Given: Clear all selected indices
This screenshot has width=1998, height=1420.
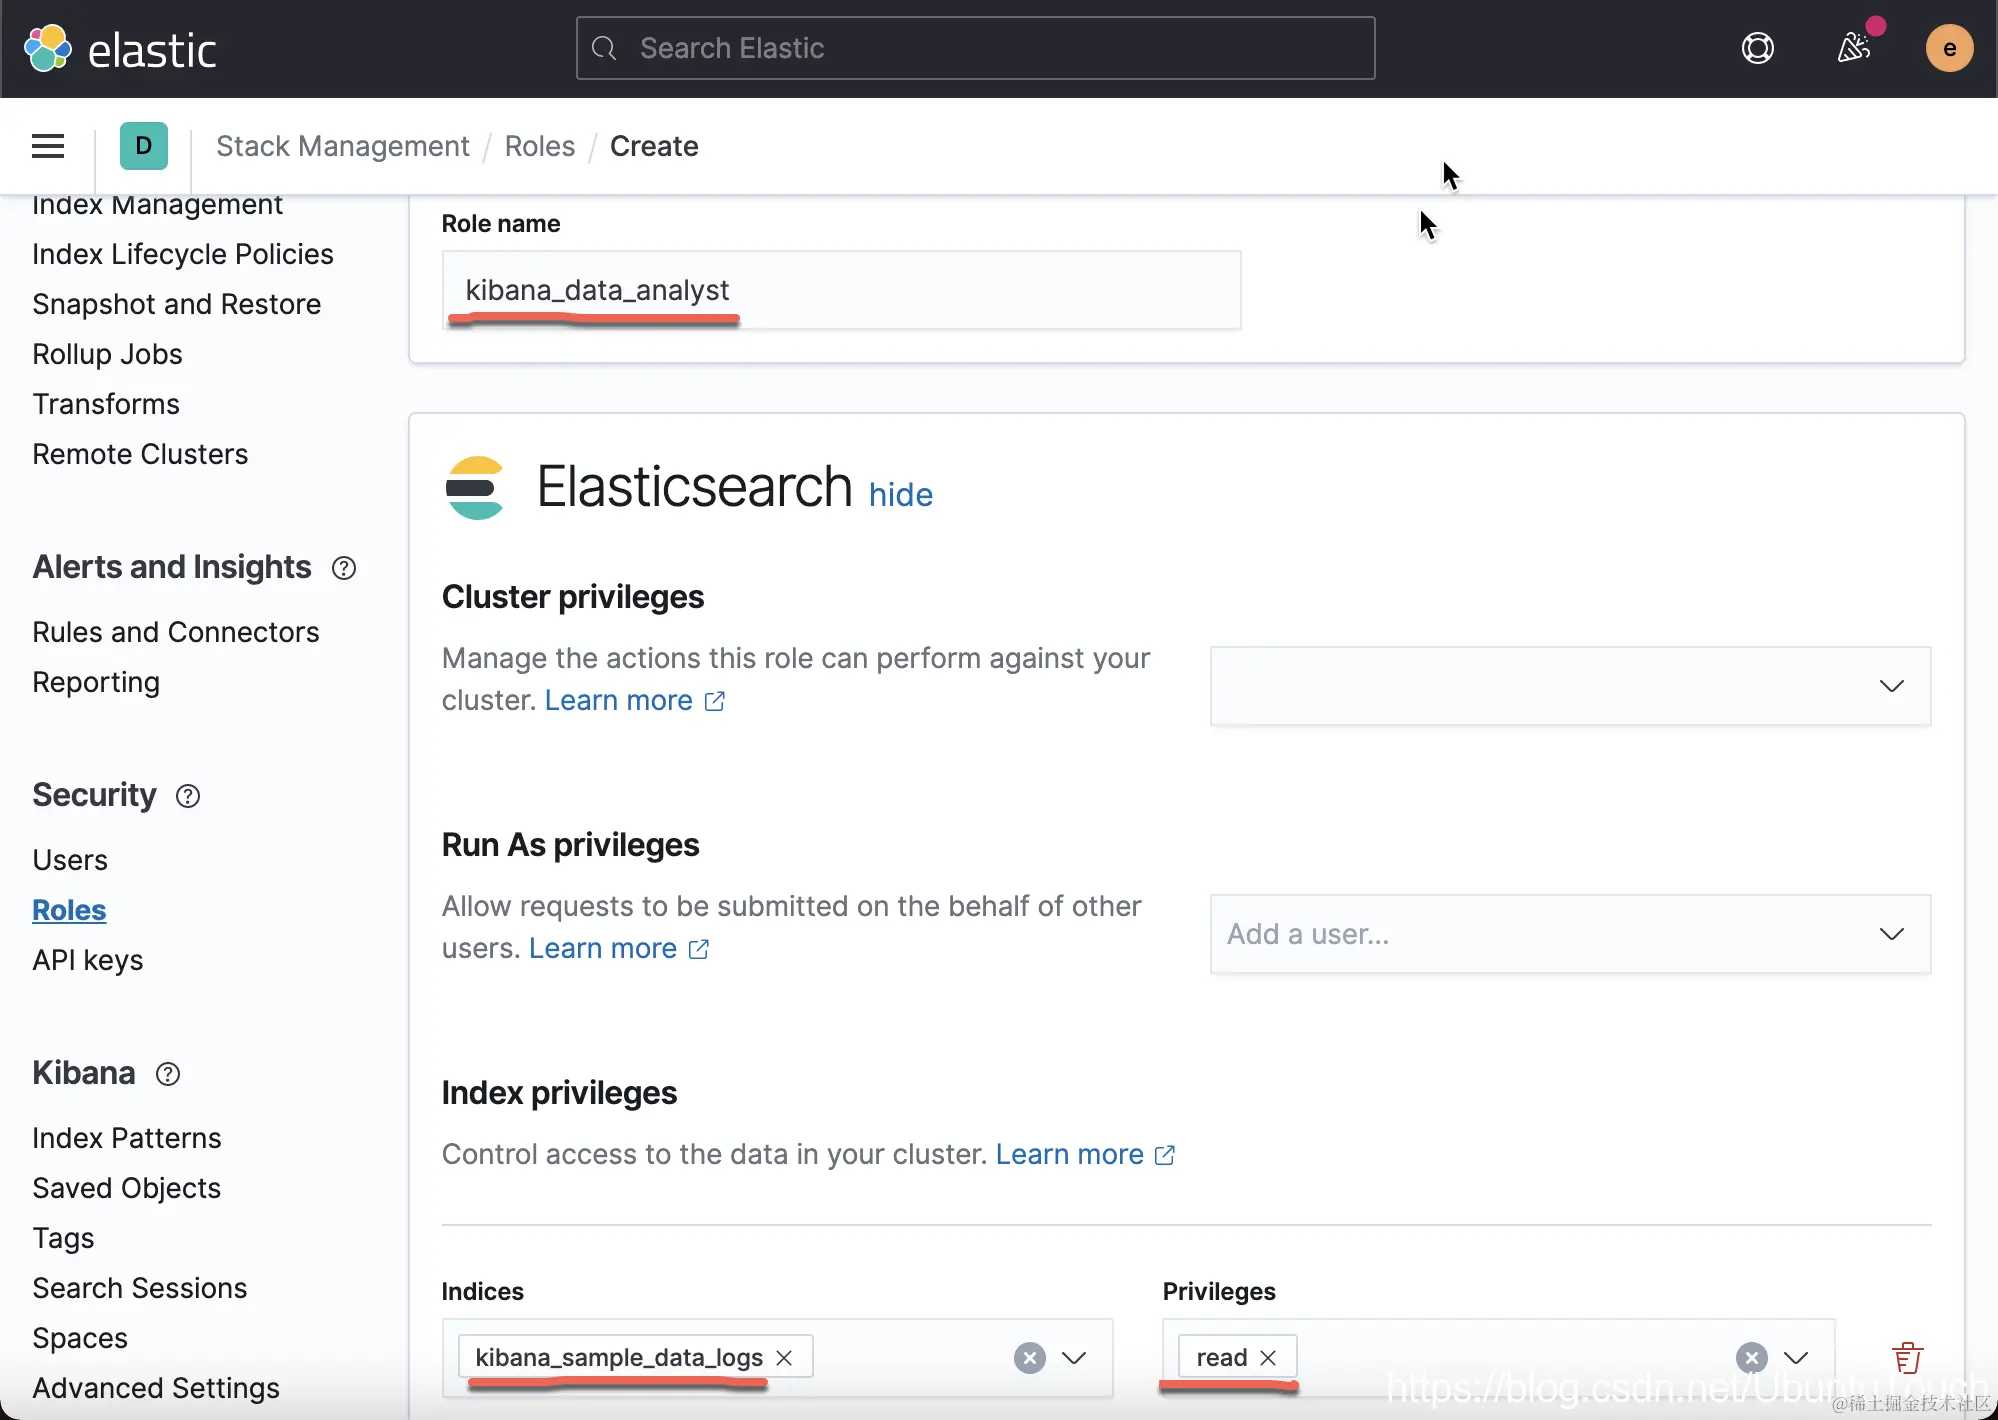Looking at the screenshot, I should [x=1029, y=1357].
